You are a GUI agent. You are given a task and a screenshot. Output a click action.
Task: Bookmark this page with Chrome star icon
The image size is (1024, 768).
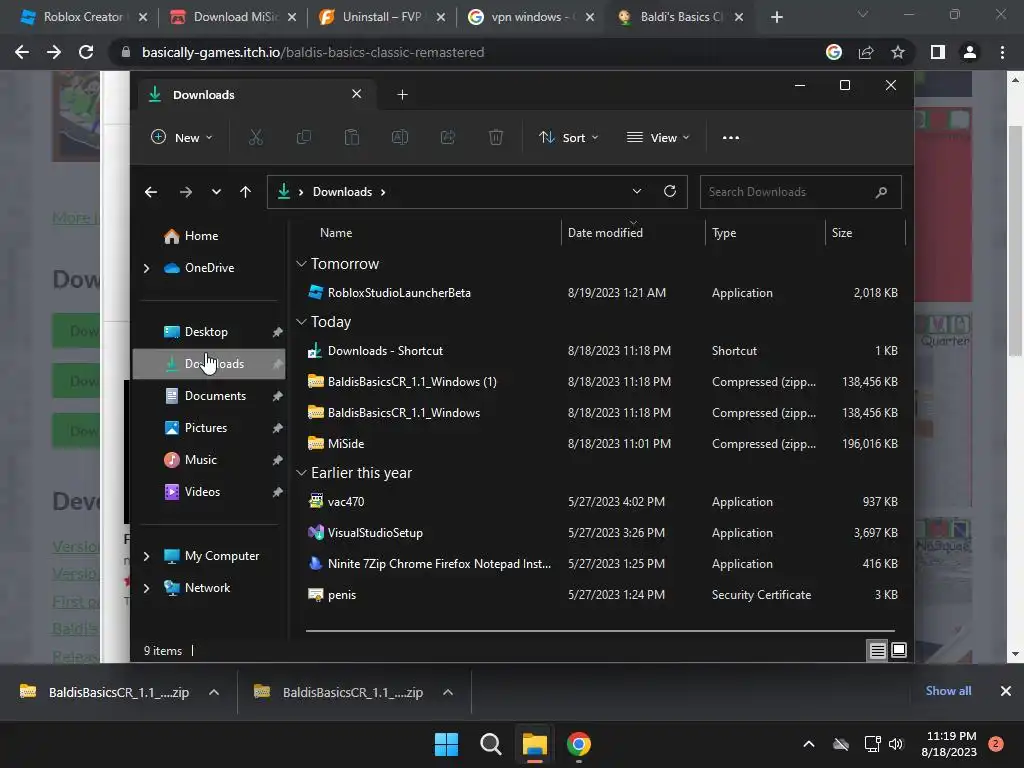tap(898, 52)
